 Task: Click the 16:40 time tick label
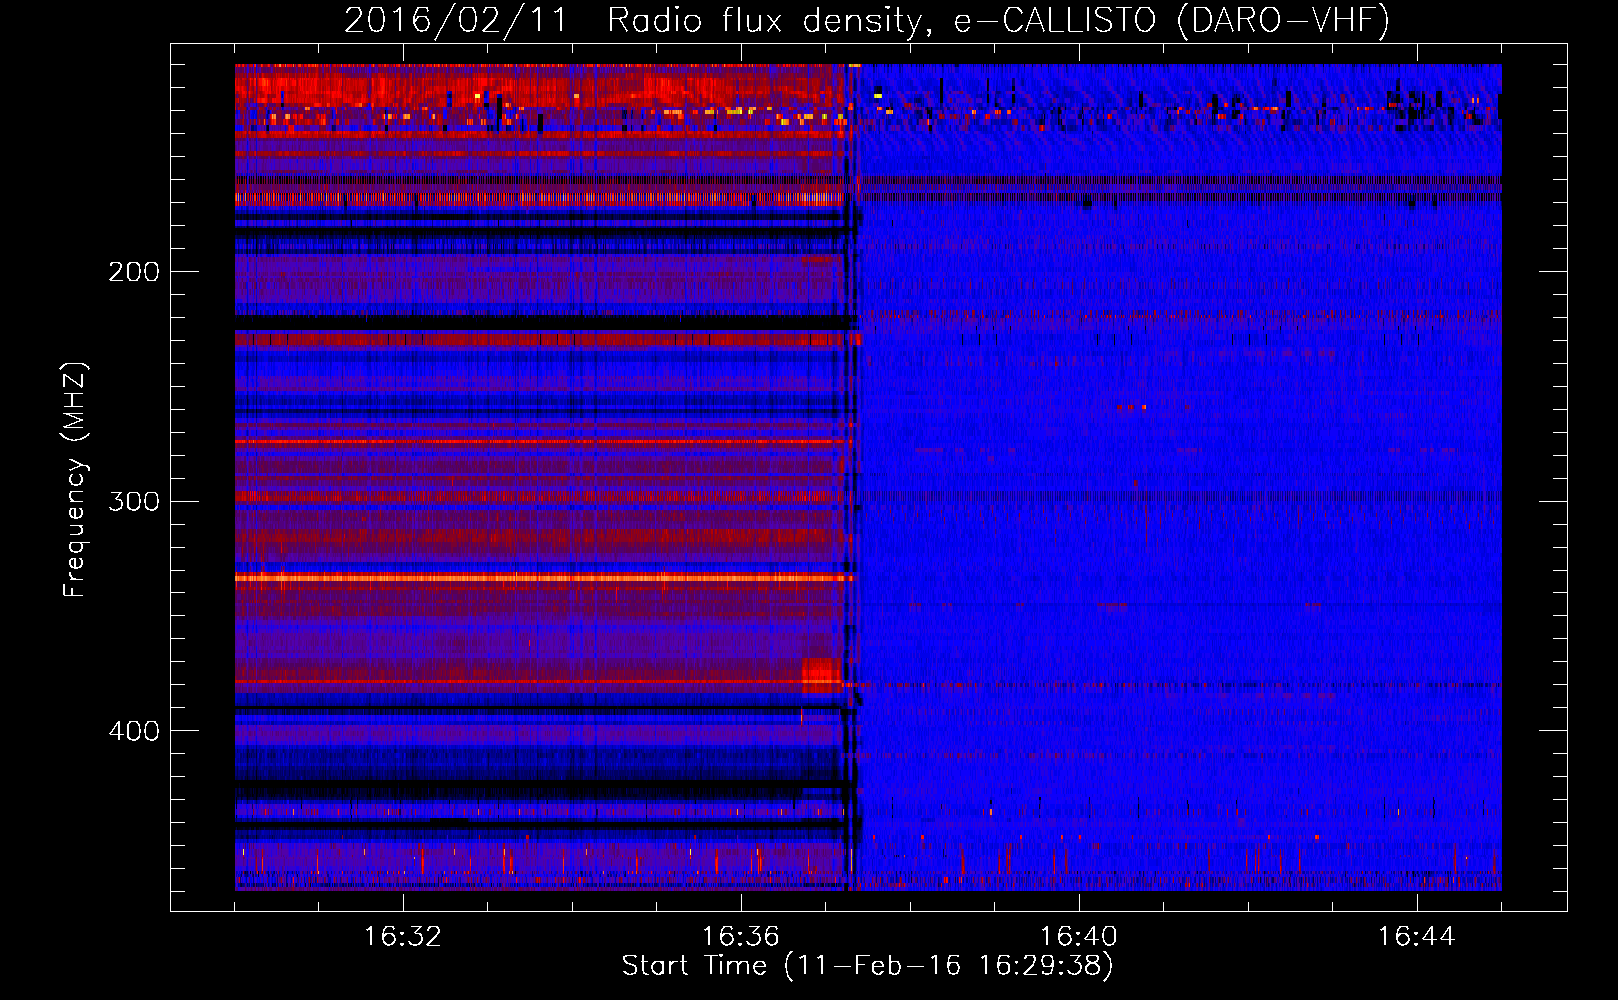[1078, 937]
